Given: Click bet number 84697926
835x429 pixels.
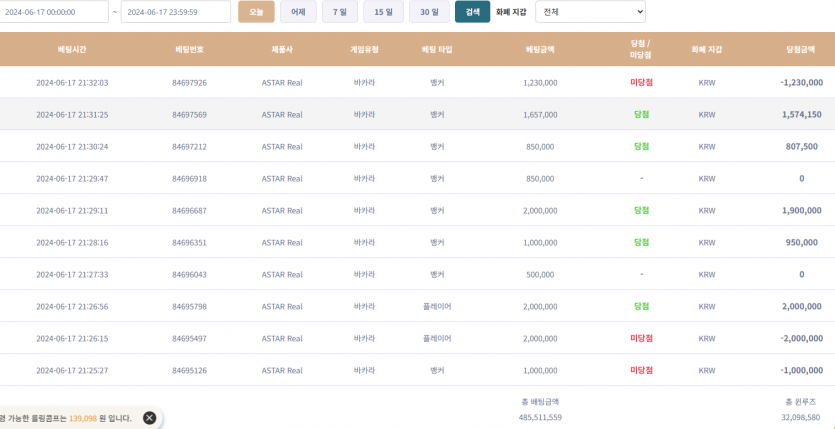Looking at the screenshot, I should [190, 83].
